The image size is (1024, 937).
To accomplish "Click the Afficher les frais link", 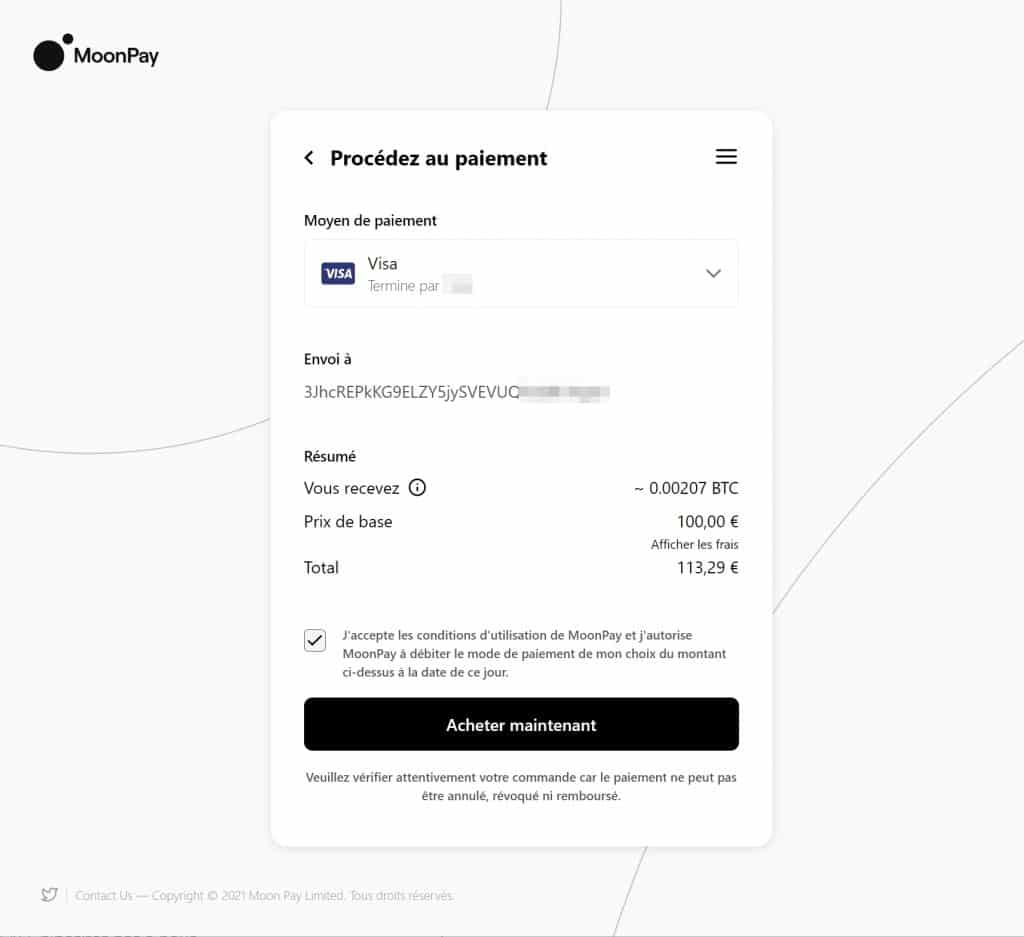I will tap(695, 544).
